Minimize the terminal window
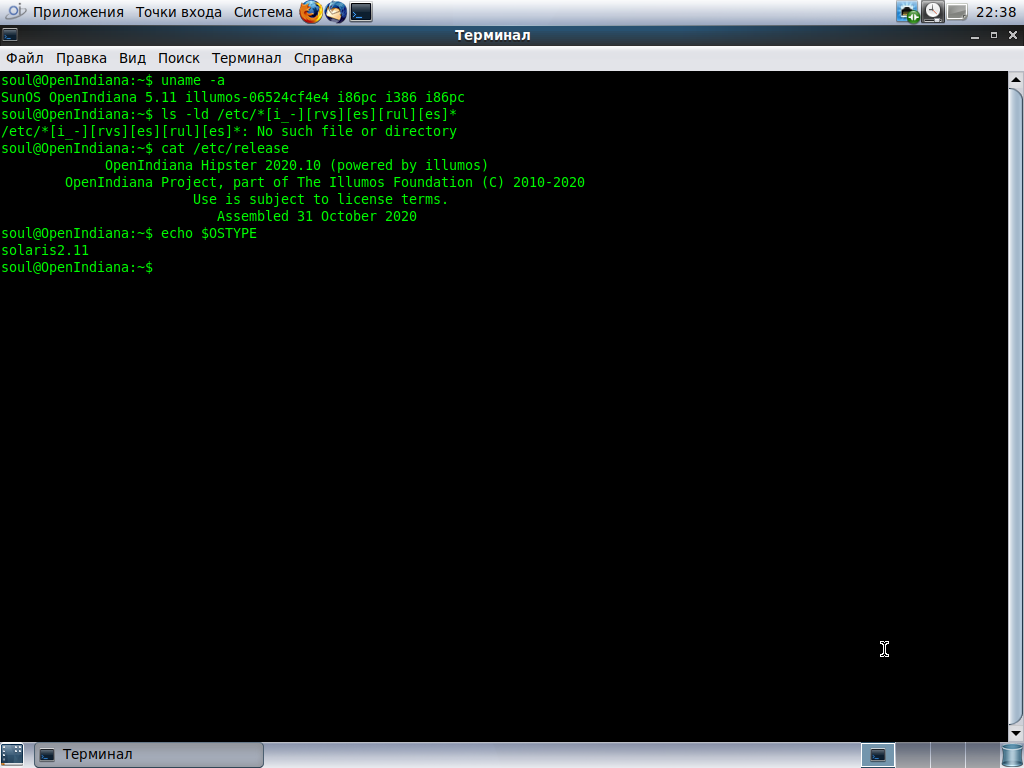This screenshot has height=768, width=1024. (975, 36)
